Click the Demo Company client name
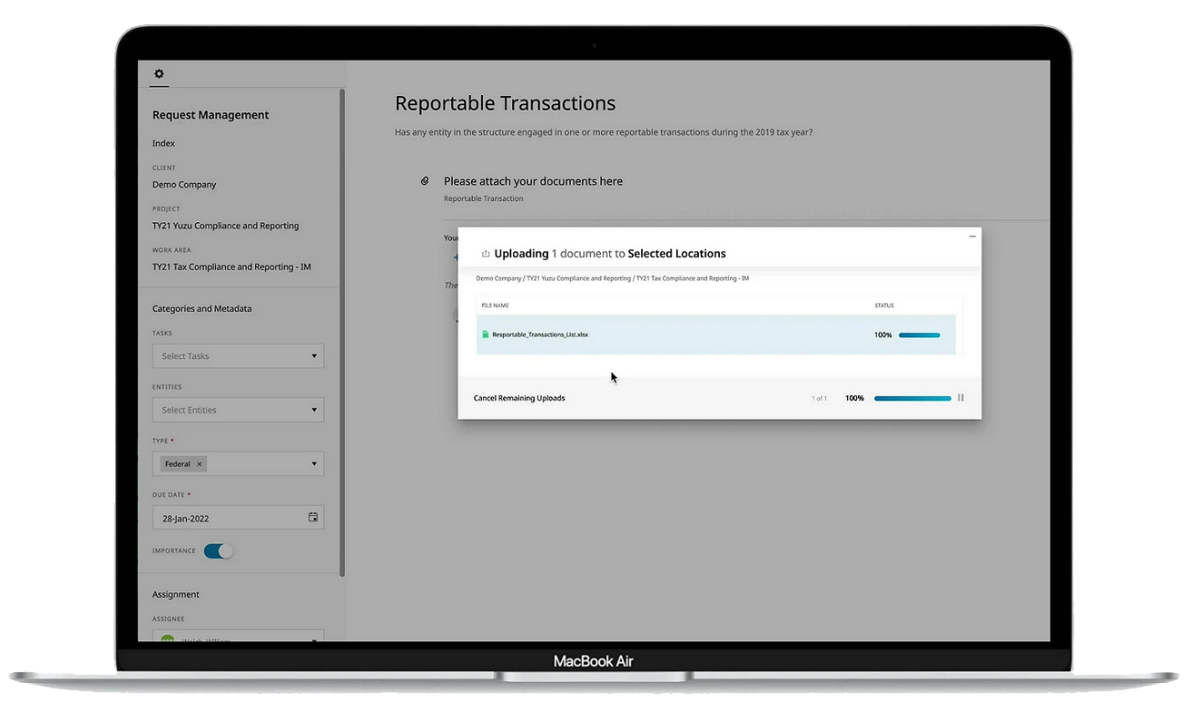This screenshot has height=714, width=1190. coord(184,184)
